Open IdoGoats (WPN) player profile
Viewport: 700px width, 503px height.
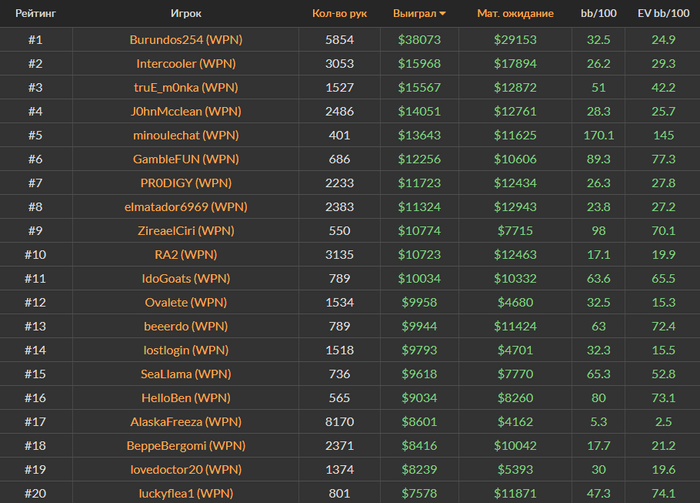click(186, 278)
